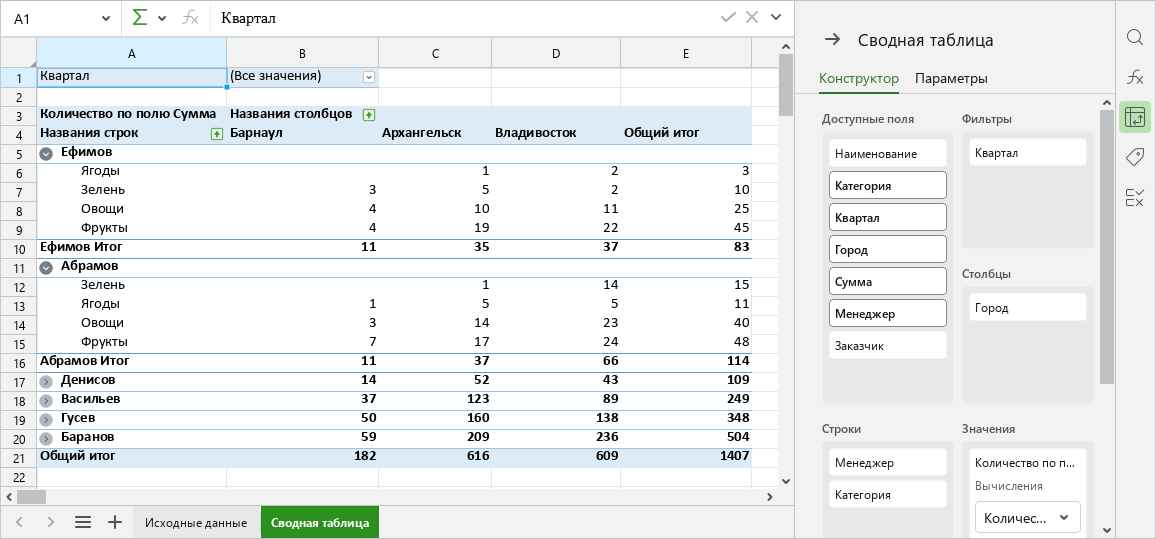Image resolution: width=1156 pixels, height=539 pixels.
Task: Open the tags panel from sidebar
Action: [1135, 156]
